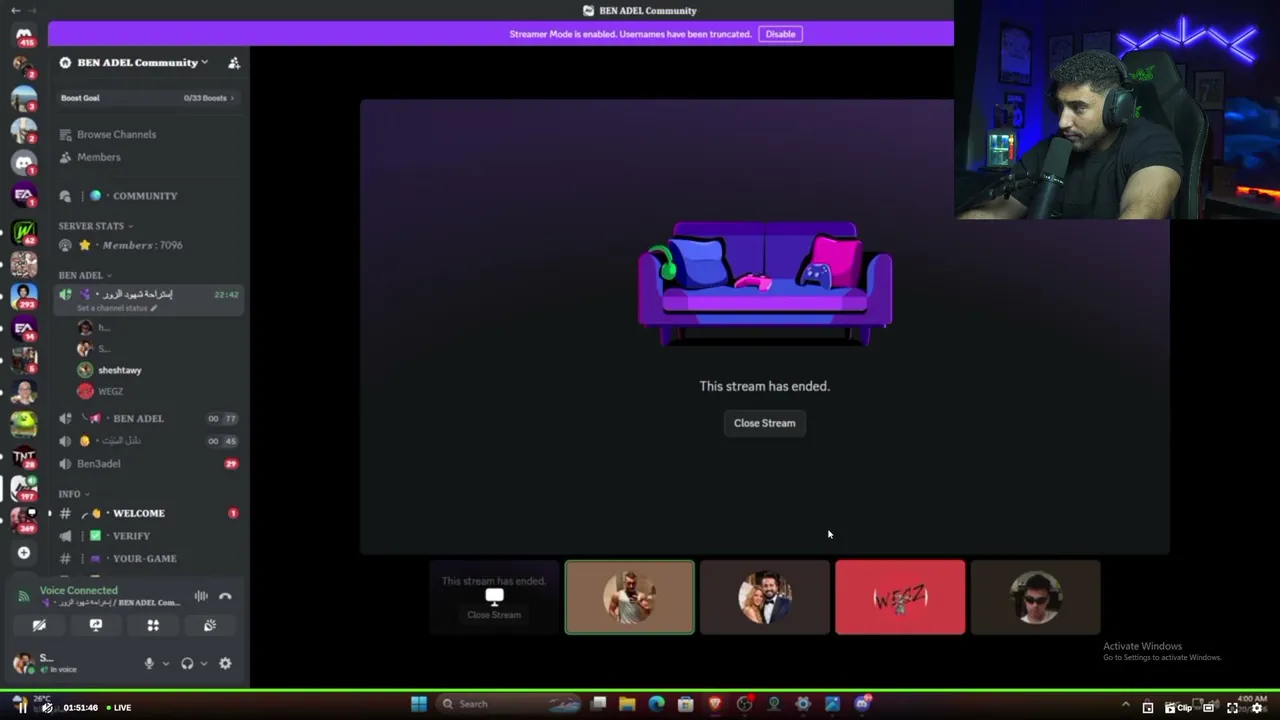Click the Voice Connected status text
1280x720 pixels.
click(78, 591)
